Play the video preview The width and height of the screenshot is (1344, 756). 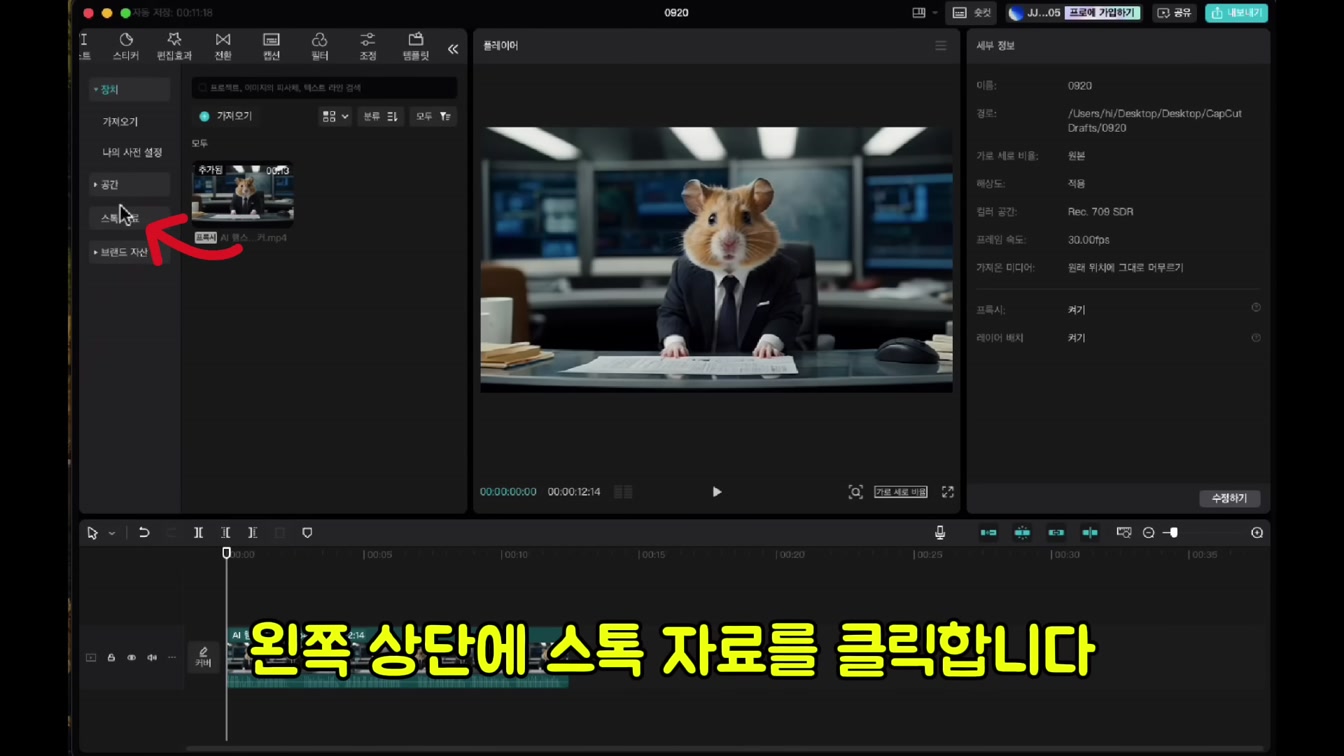tap(716, 492)
